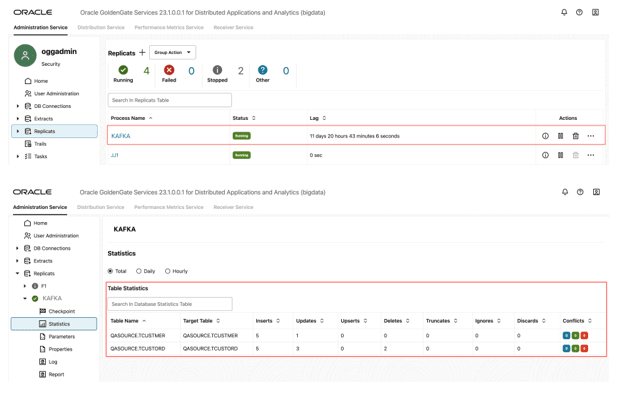Screen dimensions: 618x416
Task: Open Security link under oggadmin
Action: (51, 64)
